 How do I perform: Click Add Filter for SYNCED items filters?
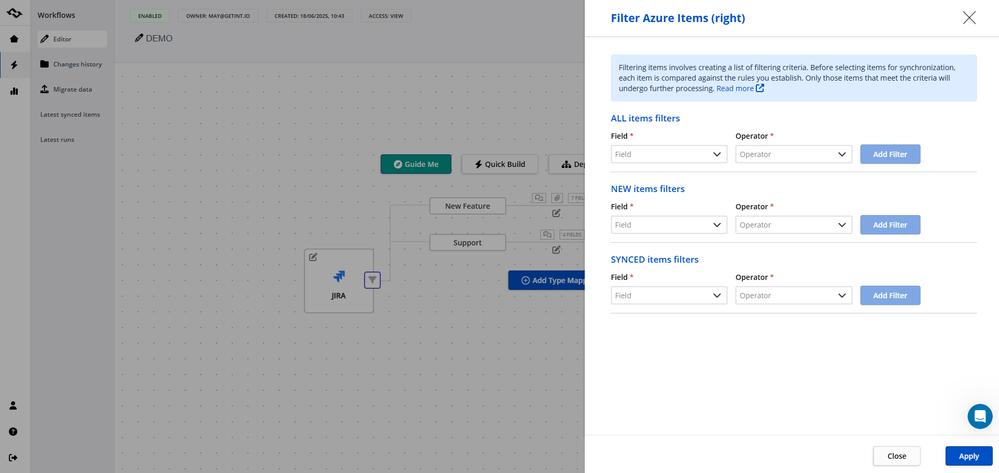pyautogui.click(x=890, y=296)
